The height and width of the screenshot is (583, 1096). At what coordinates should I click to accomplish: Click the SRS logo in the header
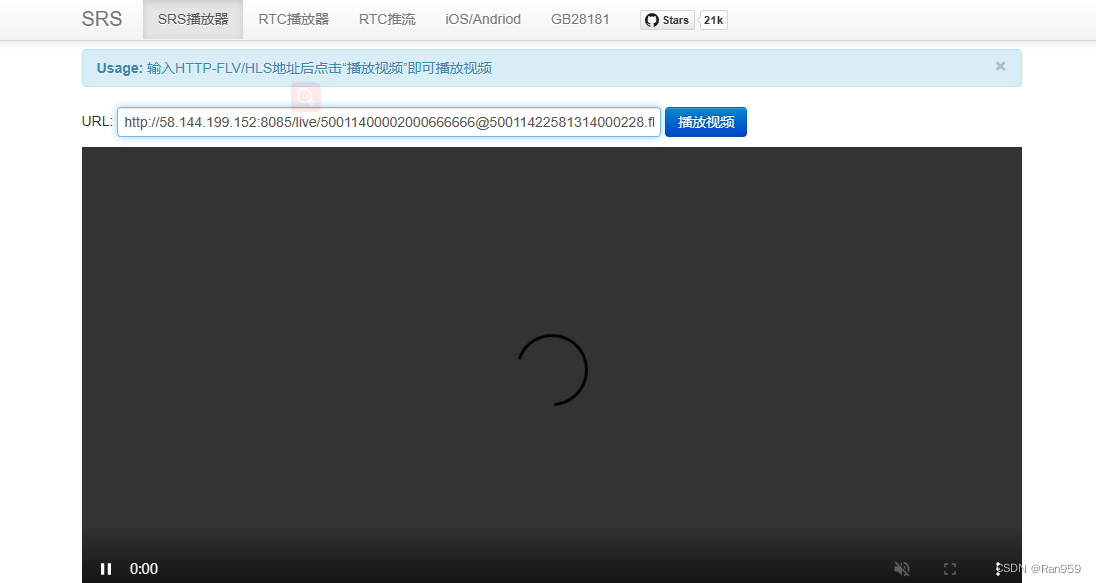point(101,18)
